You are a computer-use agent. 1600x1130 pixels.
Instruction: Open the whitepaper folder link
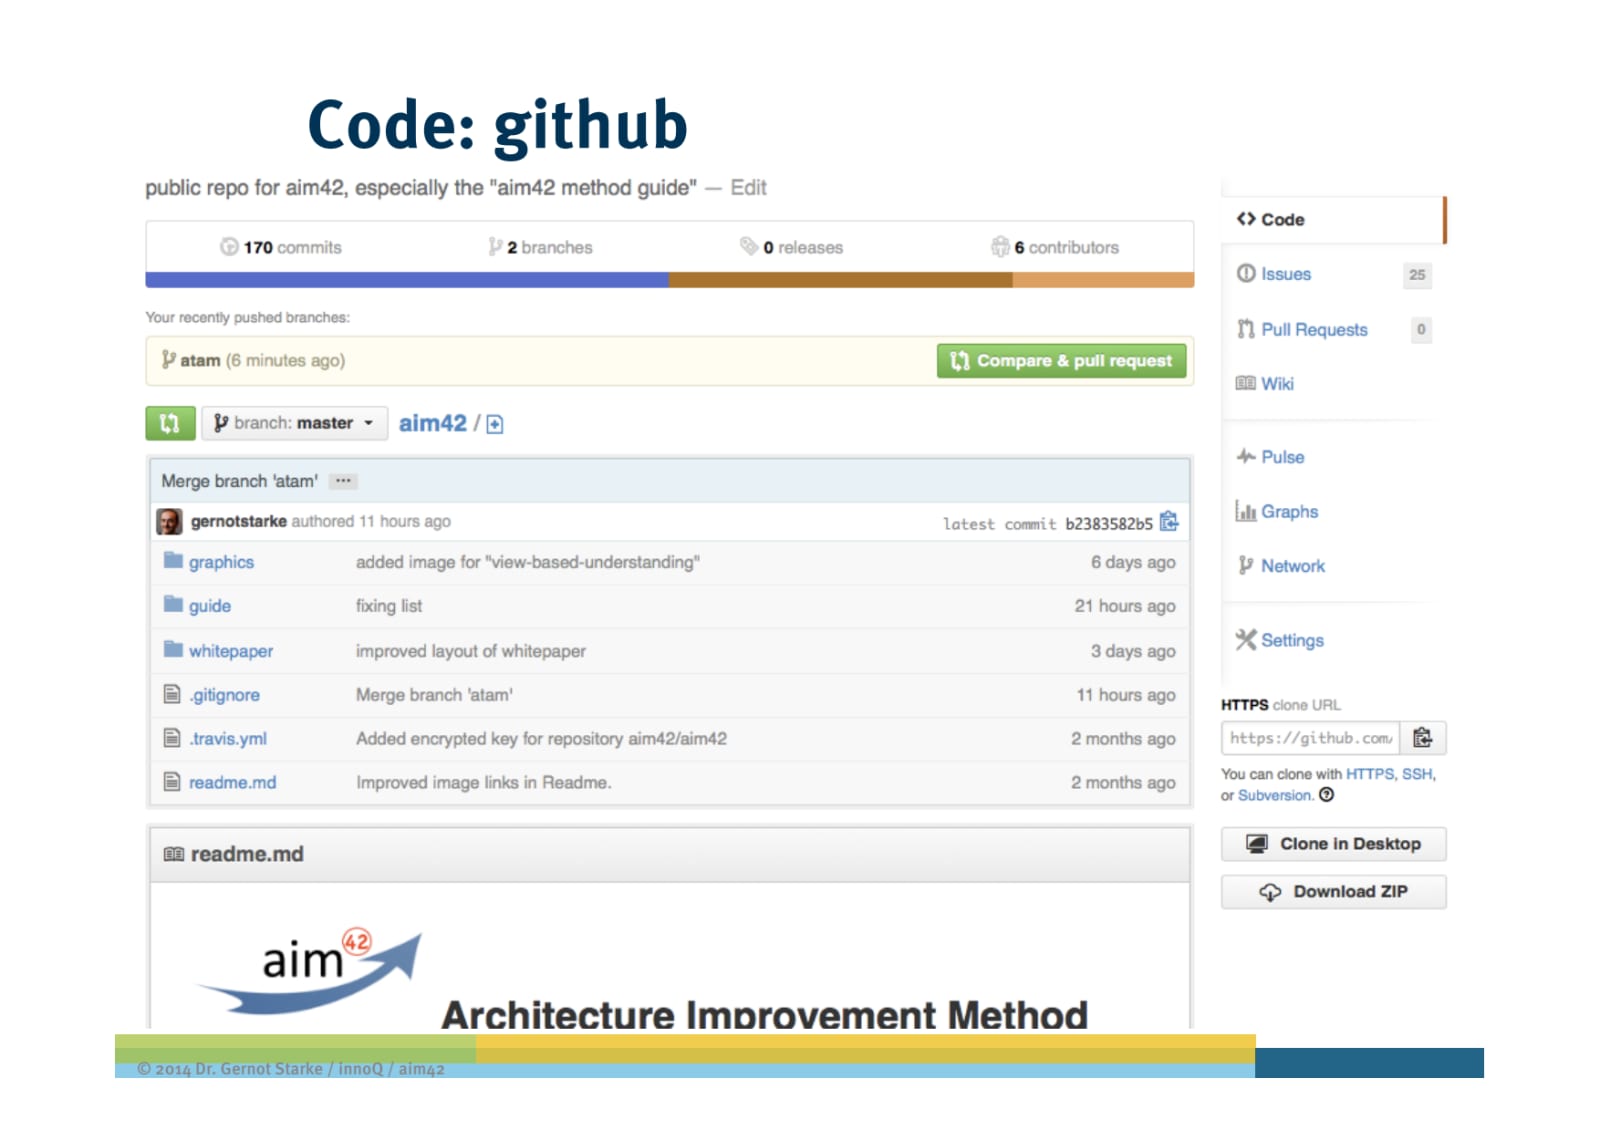coord(231,651)
